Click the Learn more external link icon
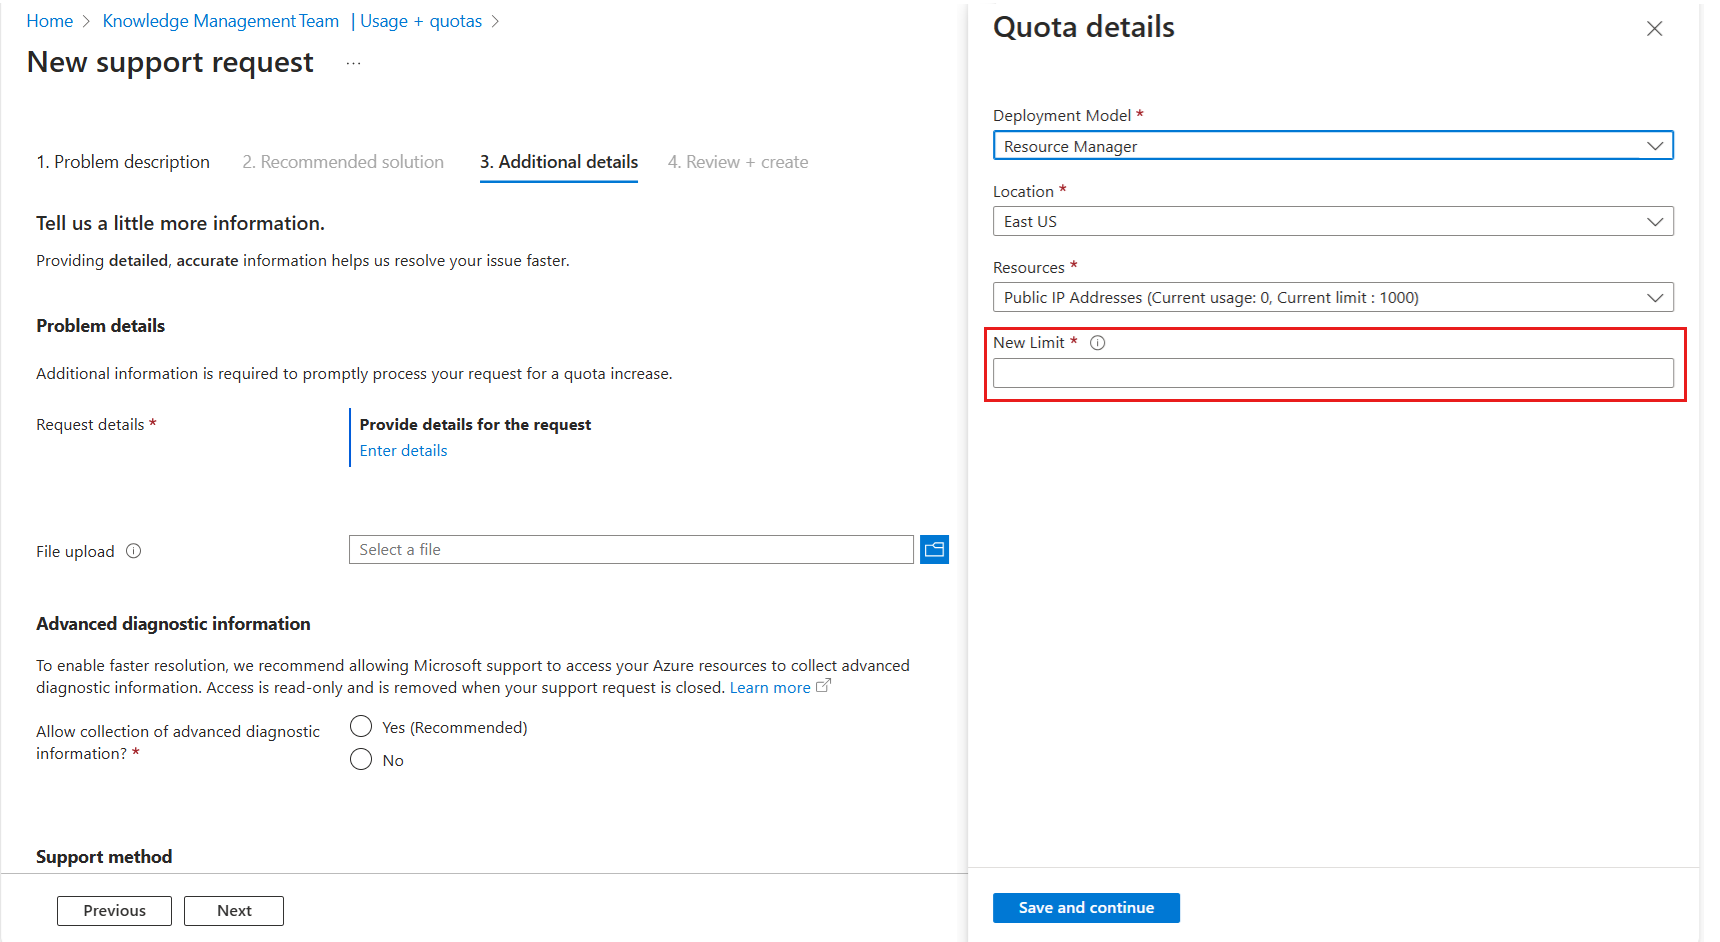Image resolution: width=1720 pixels, height=942 pixels. [x=823, y=686]
